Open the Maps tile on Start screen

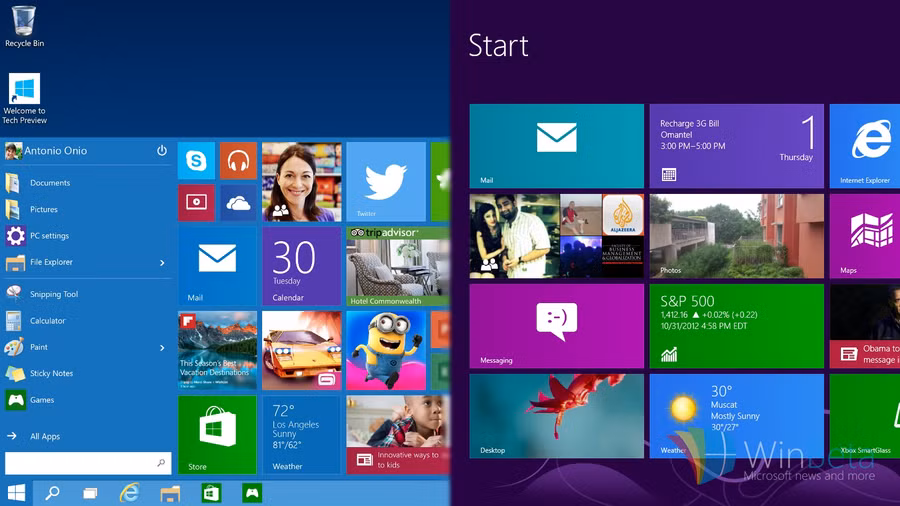pyautogui.click(x=865, y=236)
